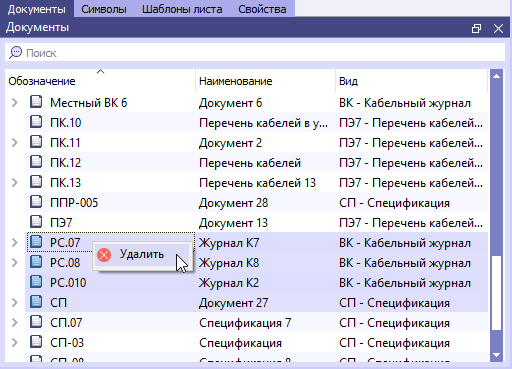
Task: Click the Журнал К8 cell
Action: point(229,263)
